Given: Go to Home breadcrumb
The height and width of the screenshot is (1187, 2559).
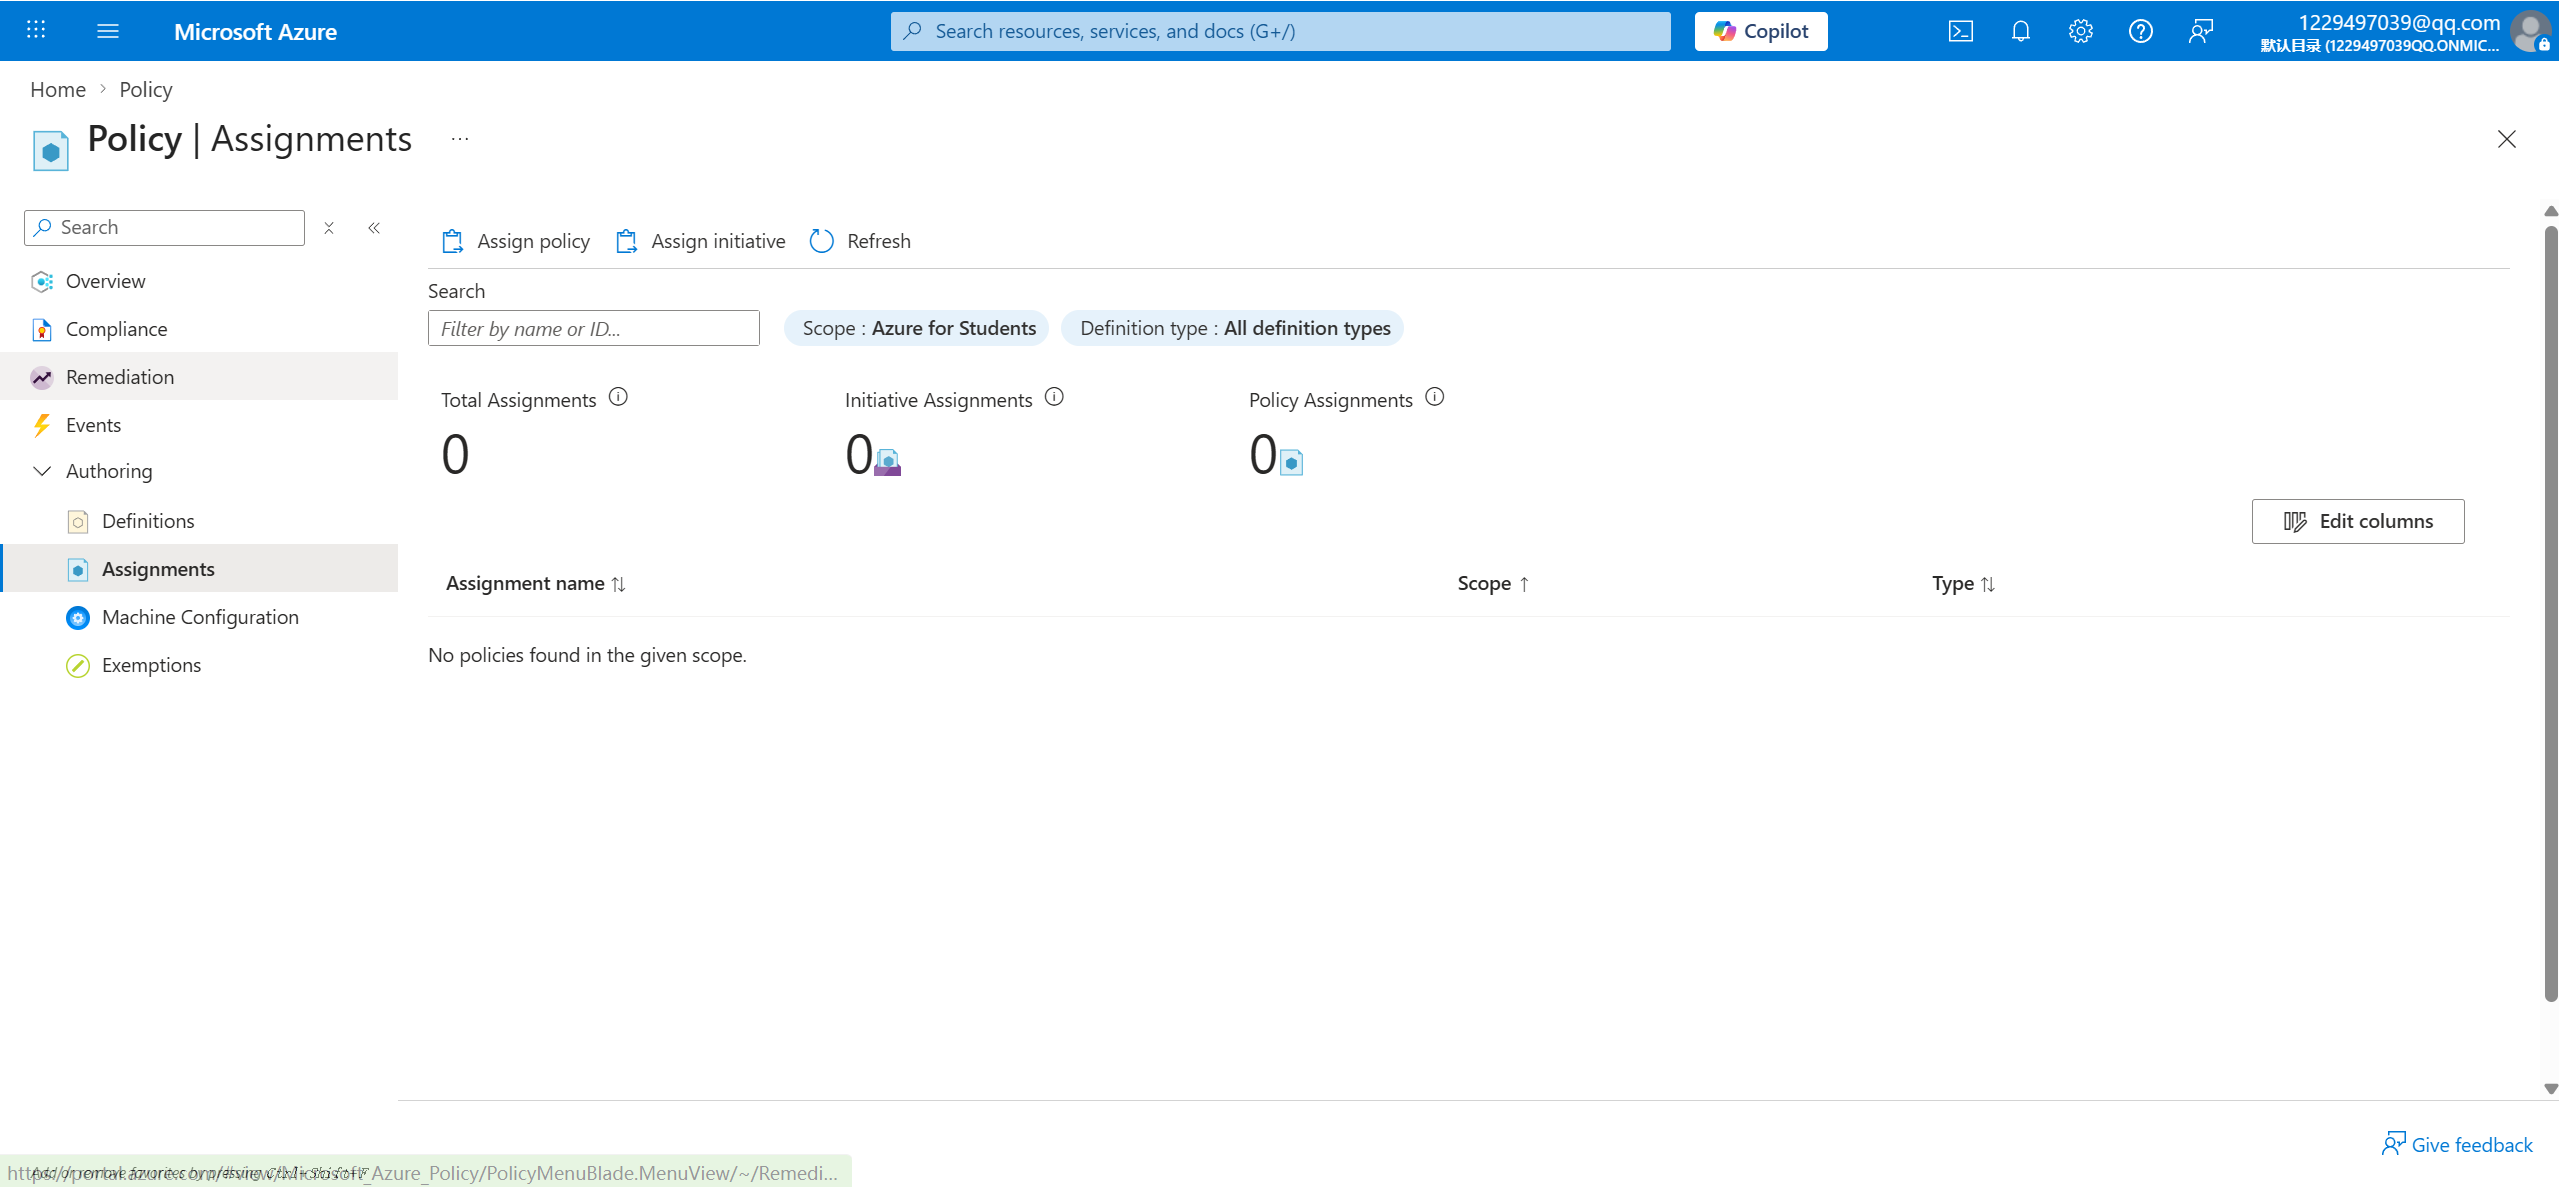Looking at the screenshot, I should (x=58, y=89).
